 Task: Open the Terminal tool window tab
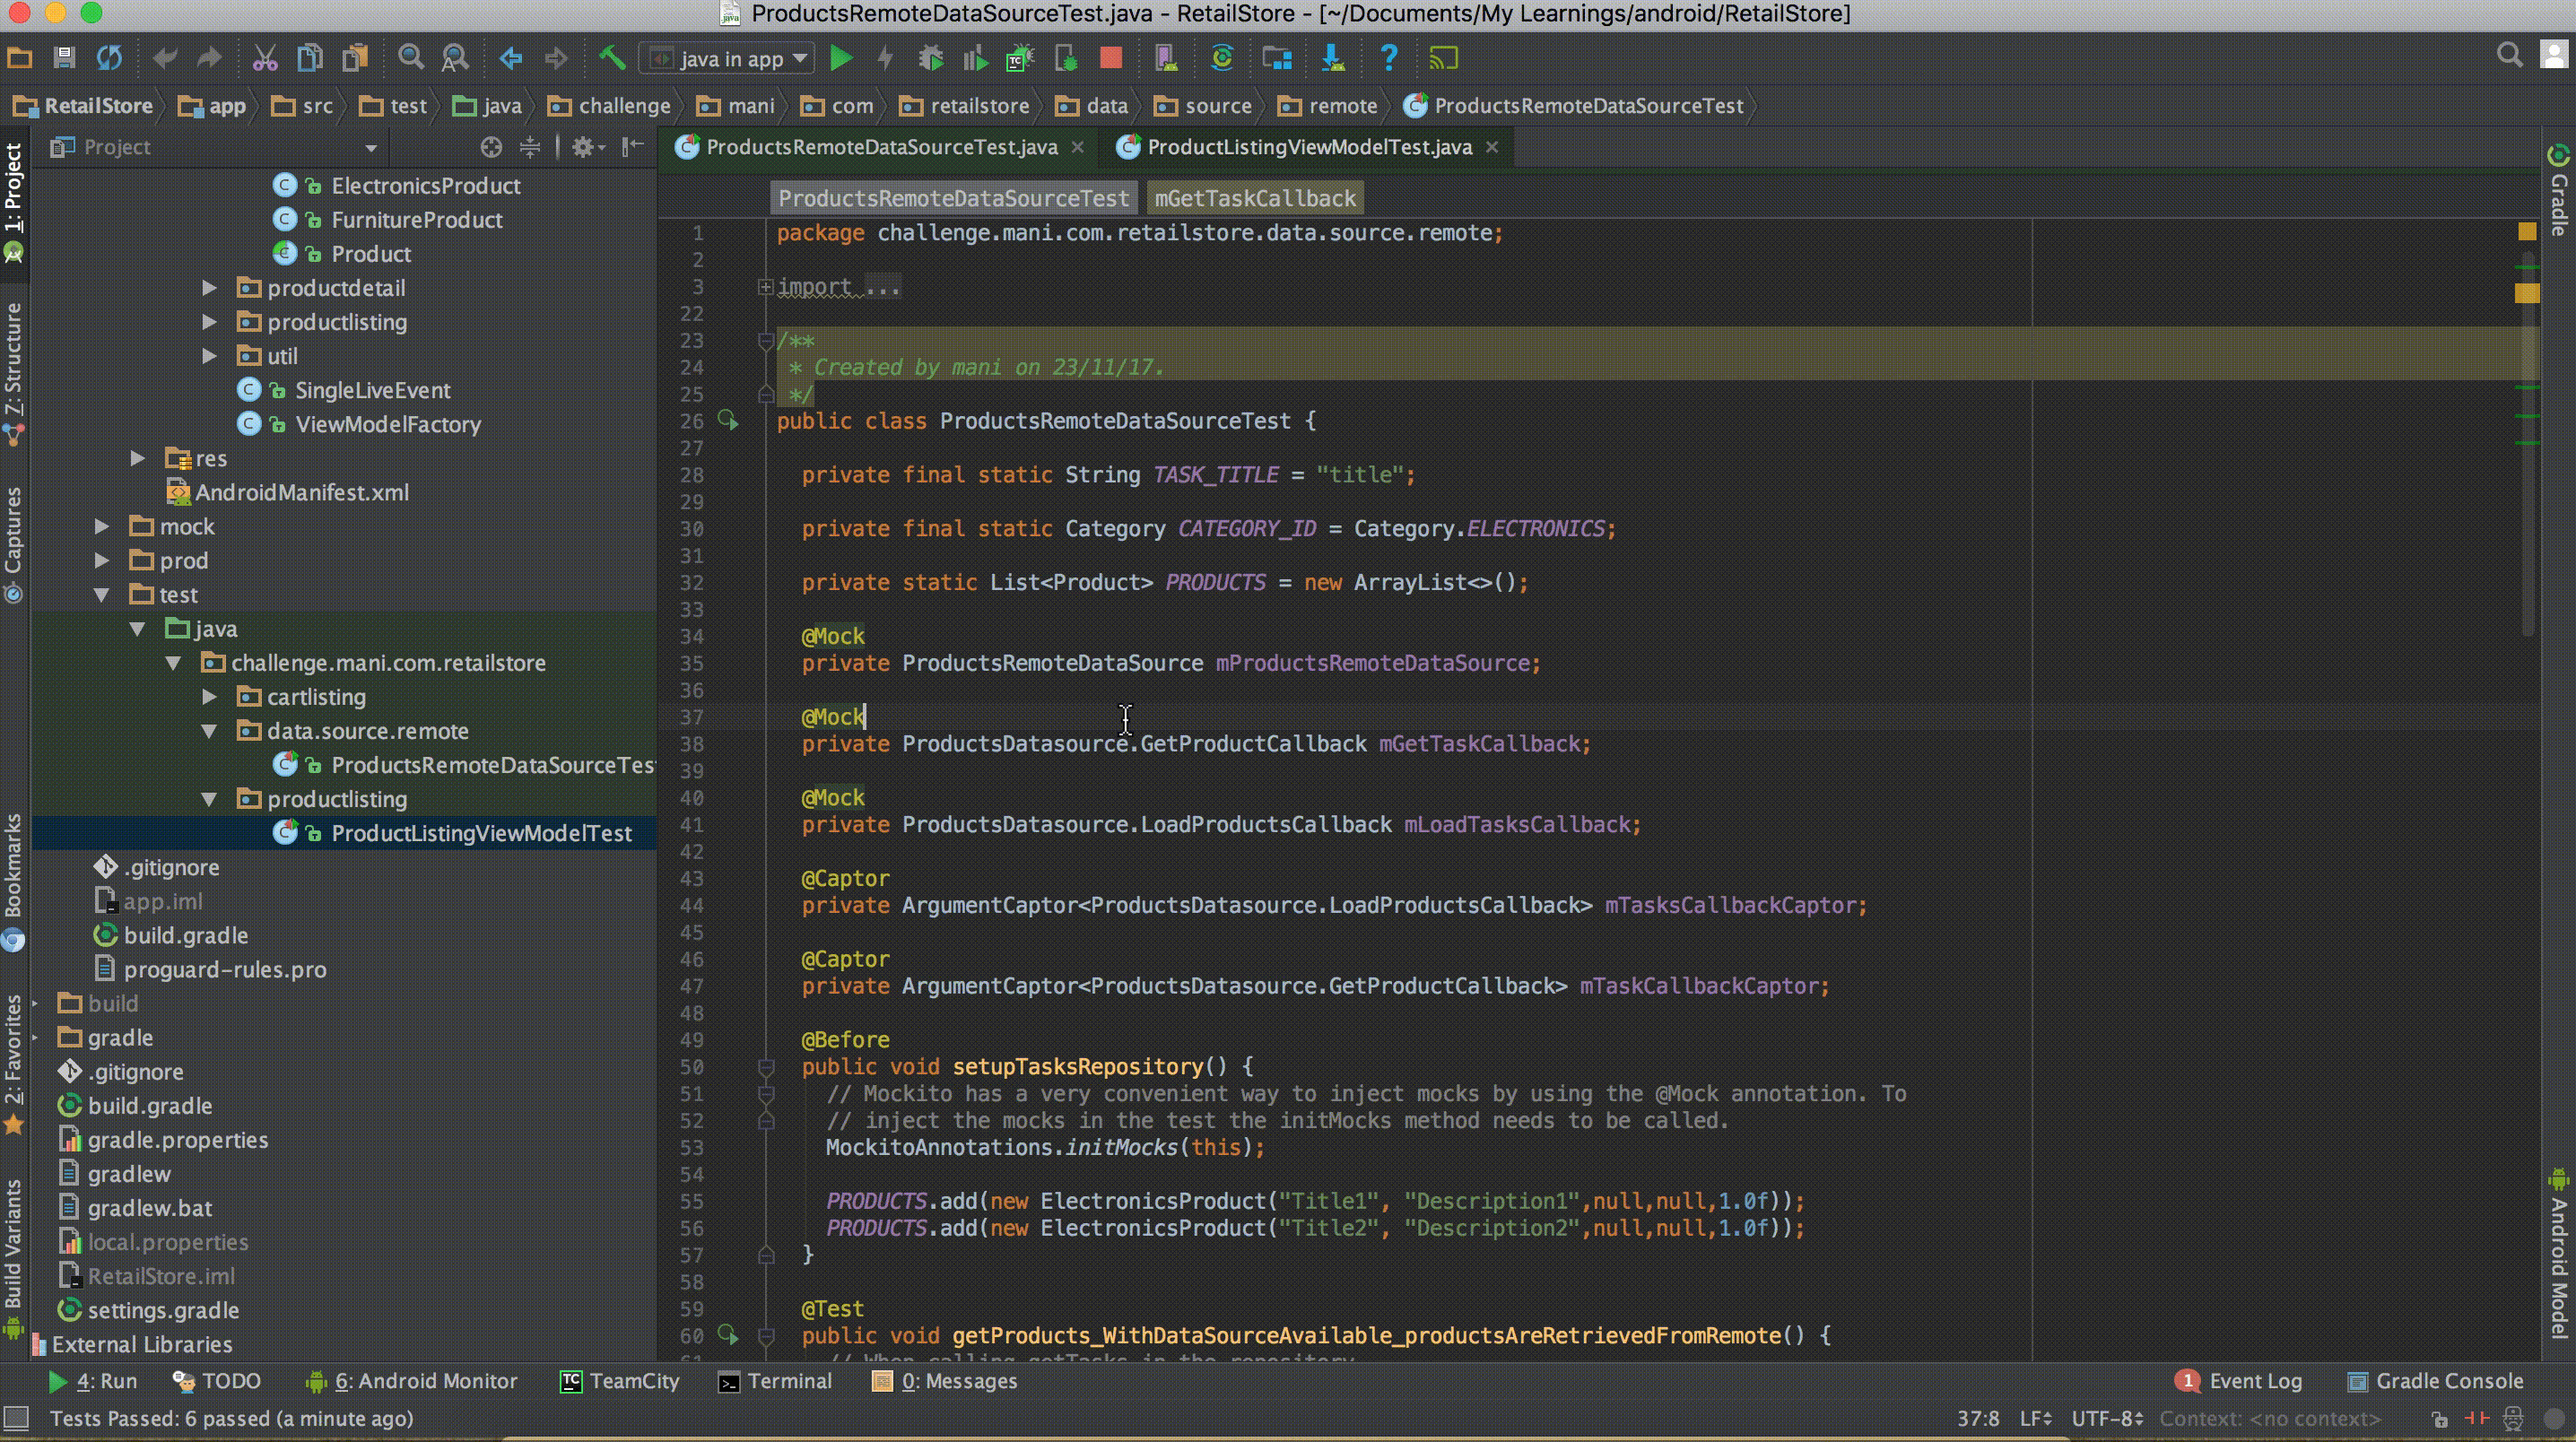pos(775,1381)
